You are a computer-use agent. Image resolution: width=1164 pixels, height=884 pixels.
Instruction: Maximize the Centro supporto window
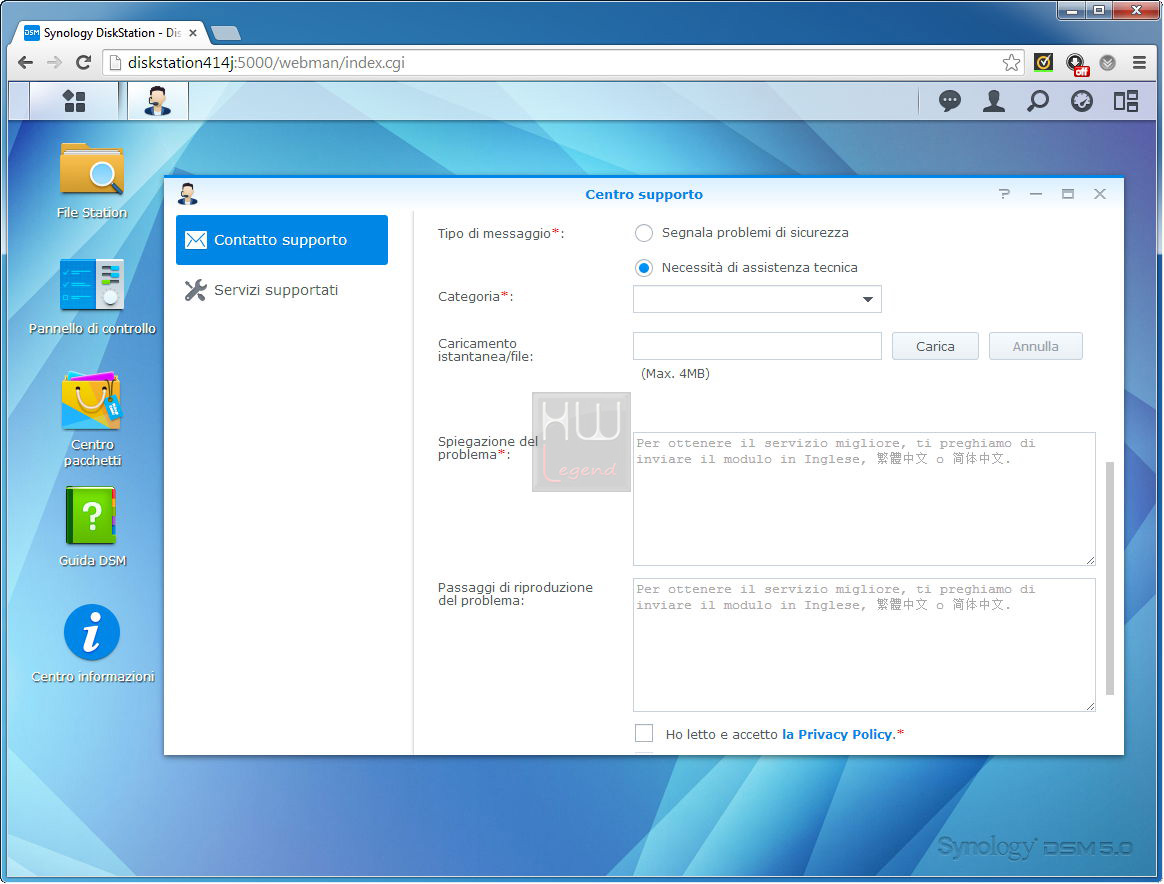click(1067, 194)
